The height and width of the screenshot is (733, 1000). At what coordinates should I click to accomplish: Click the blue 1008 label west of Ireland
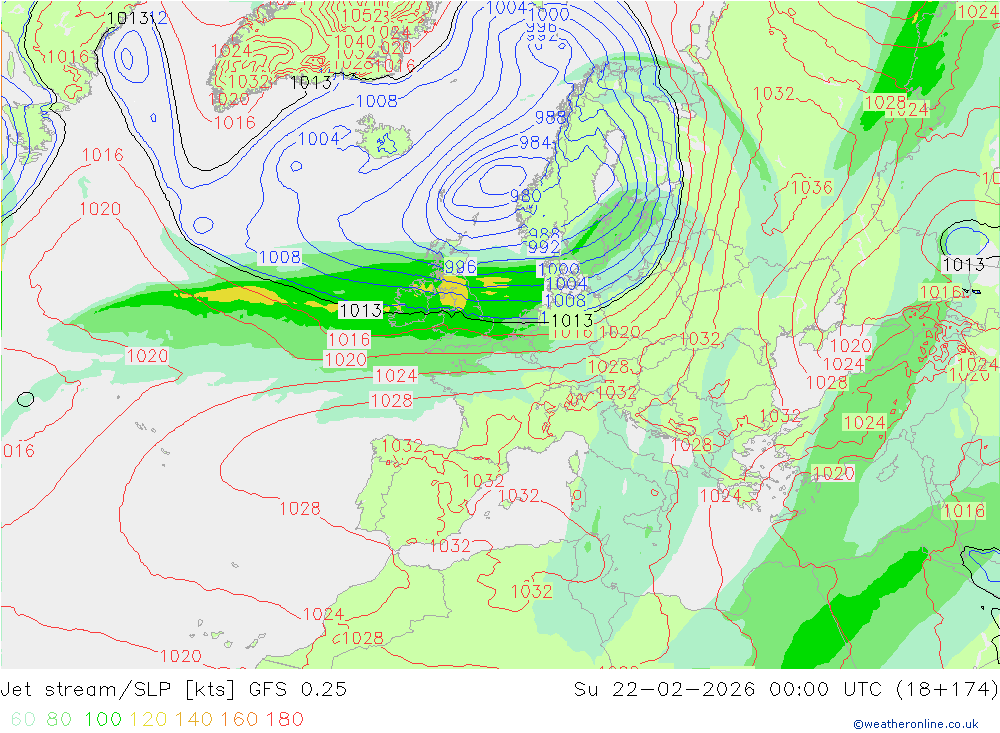point(279,256)
